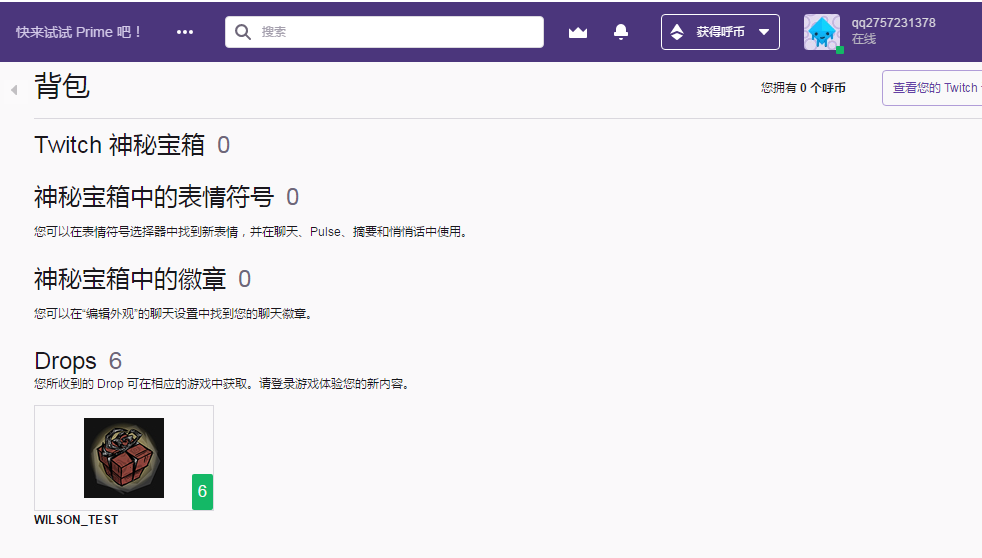Screen dimensions: 982x558
Task: Click the 您拥有 0 个呼币 balance text
Action: (x=803, y=88)
